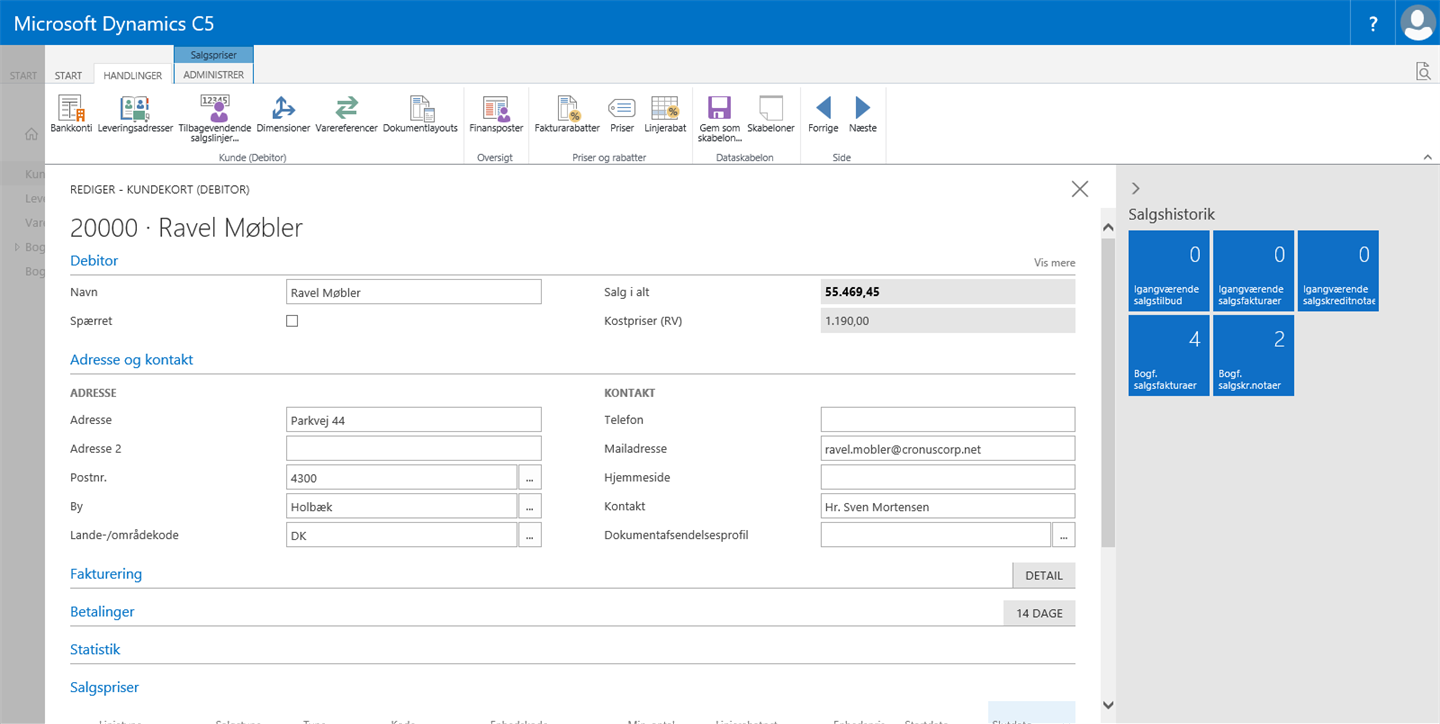
Task: Open Igangværende salgskreditnotaer tile
Action: tap(1338, 271)
